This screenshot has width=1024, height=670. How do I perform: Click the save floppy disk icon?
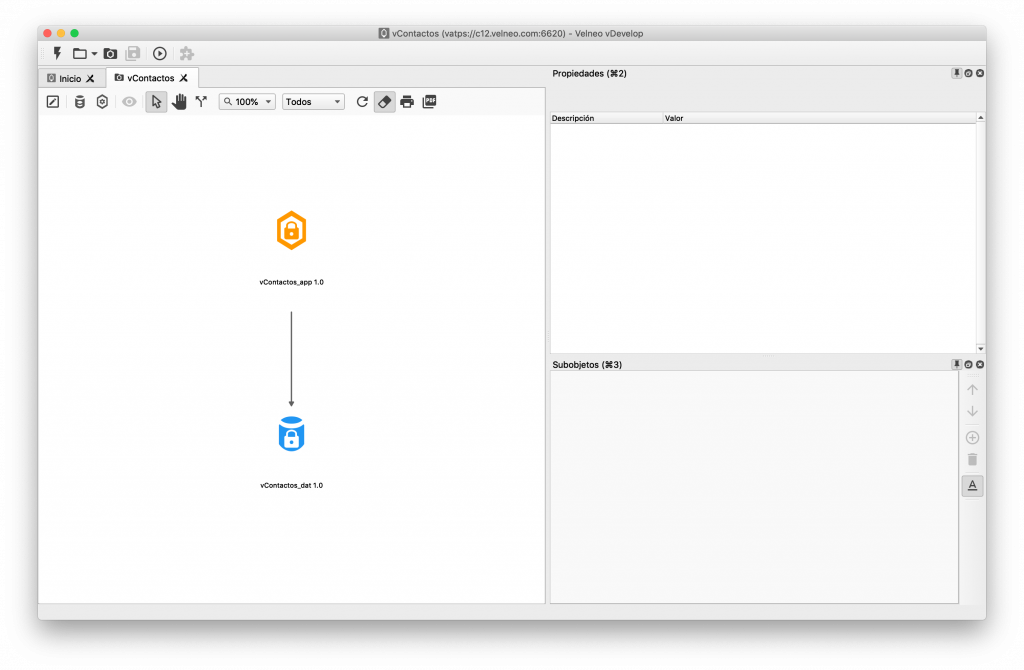pos(133,54)
